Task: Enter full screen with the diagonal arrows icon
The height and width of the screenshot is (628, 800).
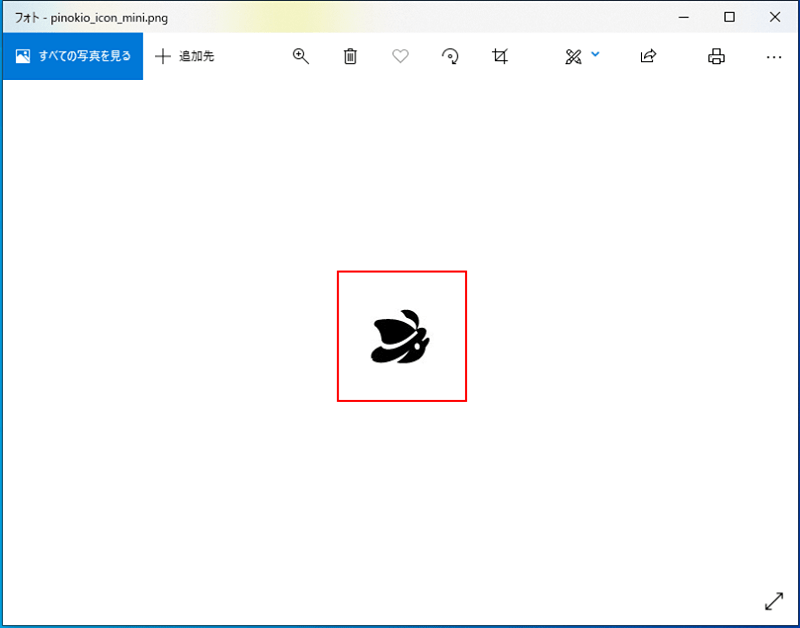Action: point(774,601)
